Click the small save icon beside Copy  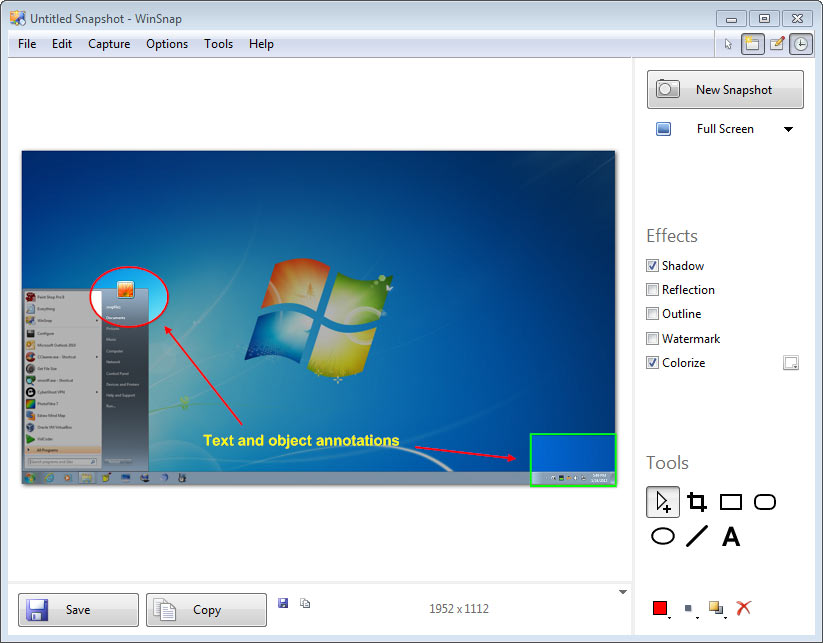(283, 603)
